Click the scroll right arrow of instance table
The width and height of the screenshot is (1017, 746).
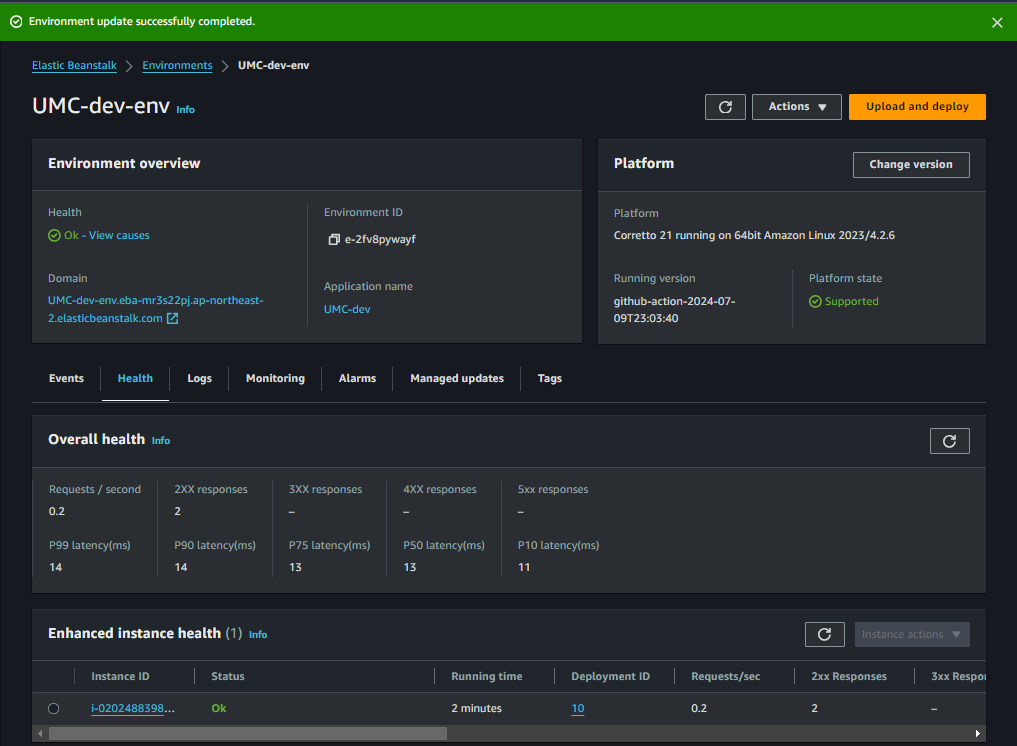(x=977, y=734)
